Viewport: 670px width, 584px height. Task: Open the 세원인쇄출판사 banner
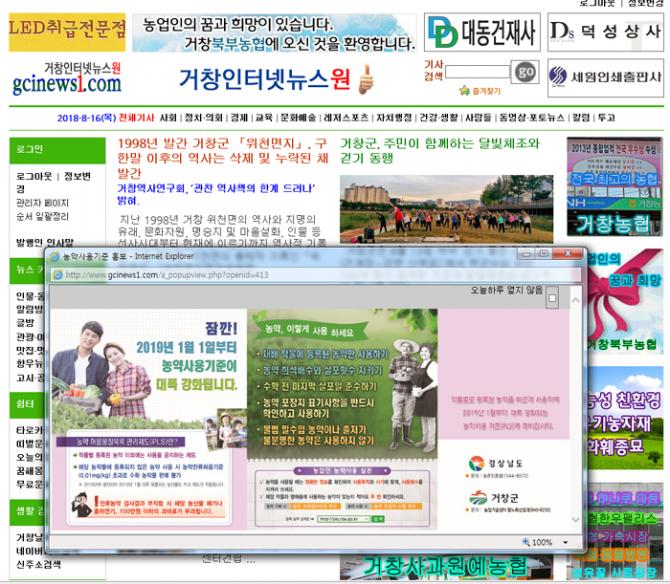pos(605,78)
